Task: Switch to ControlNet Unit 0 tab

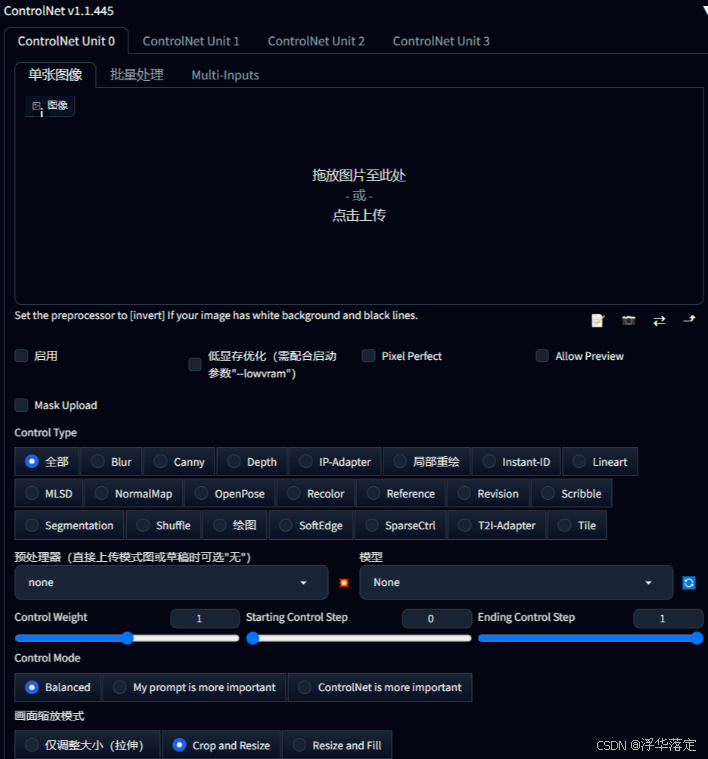Action: (66, 41)
